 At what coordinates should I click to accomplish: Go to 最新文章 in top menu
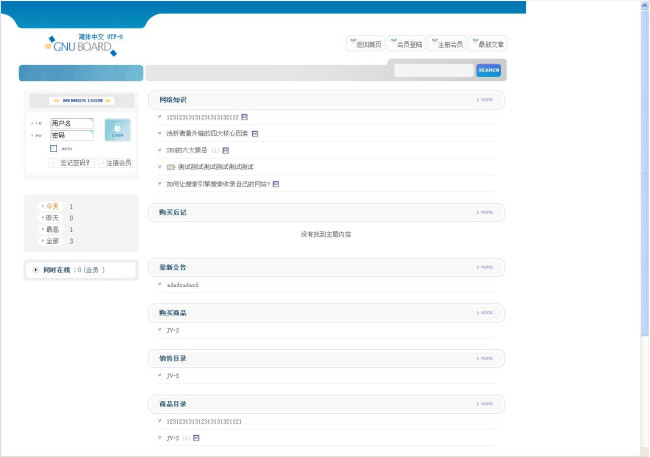click(x=487, y=44)
